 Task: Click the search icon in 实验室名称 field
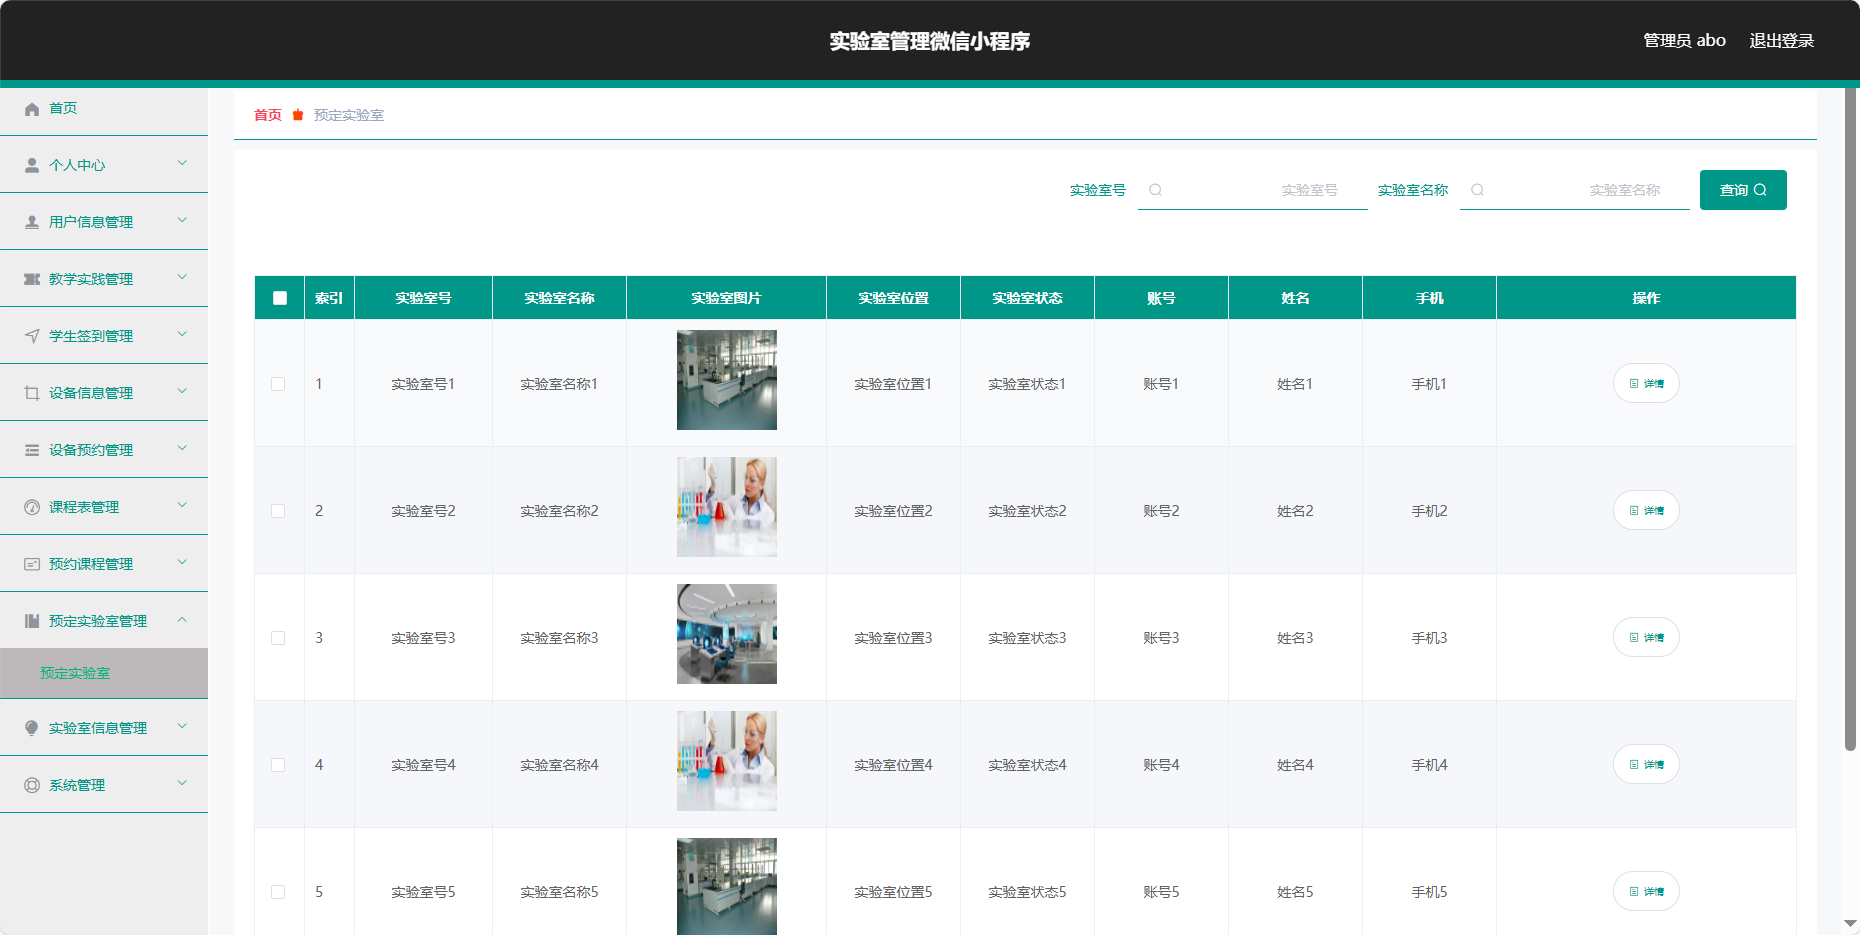(1477, 190)
